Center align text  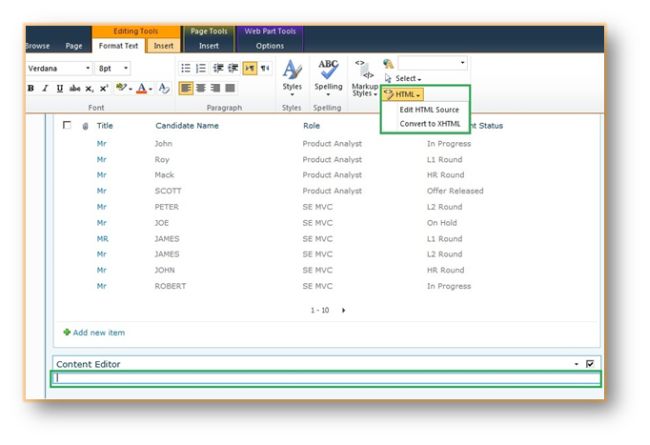(201, 88)
